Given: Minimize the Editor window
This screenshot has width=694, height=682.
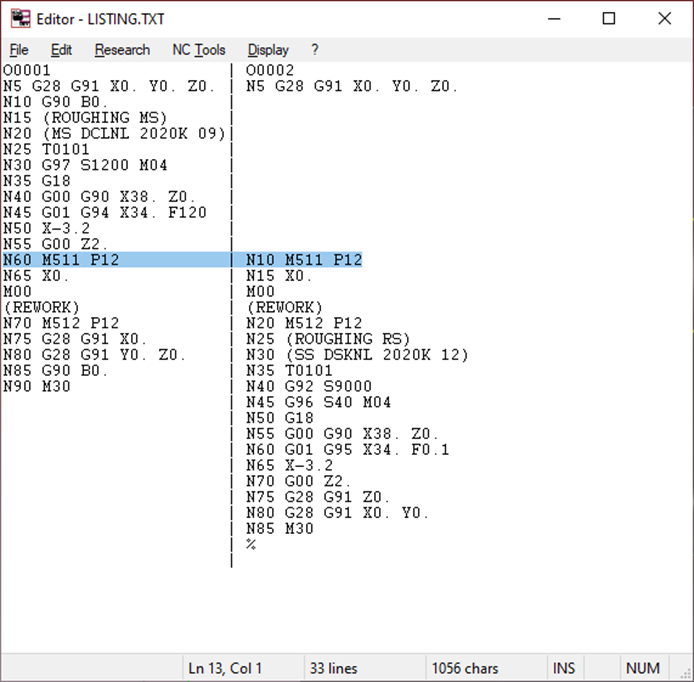Looking at the screenshot, I should (x=553, y=19).
